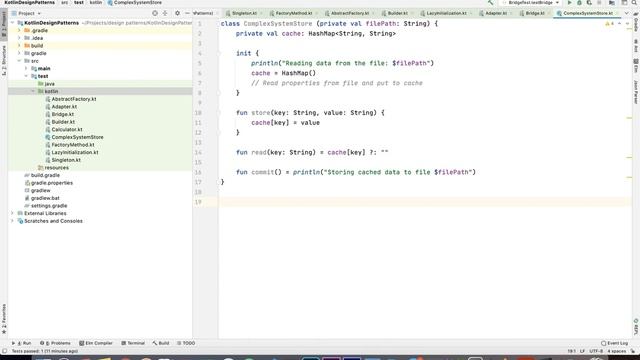
Task: Switch to the Bridge.kt tab
Action: click(534, 13)
